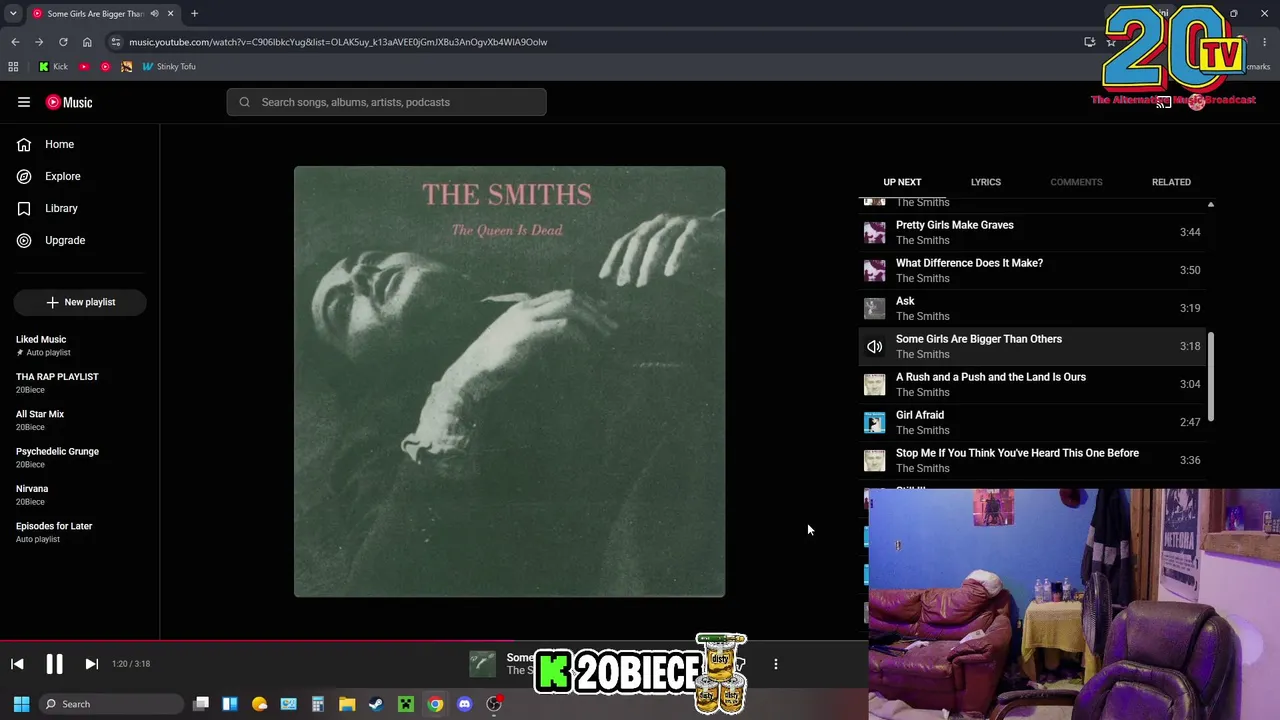
Task: Open the Kick bookmark
Action: (53, 67)
